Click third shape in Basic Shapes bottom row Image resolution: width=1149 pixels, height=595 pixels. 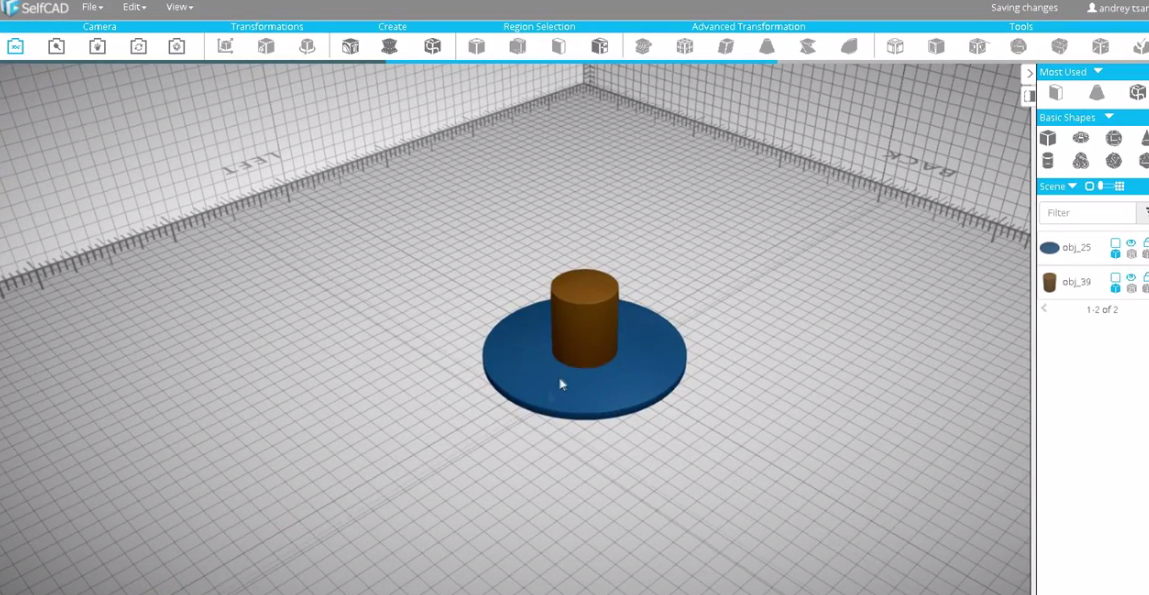click(1114, 160)
